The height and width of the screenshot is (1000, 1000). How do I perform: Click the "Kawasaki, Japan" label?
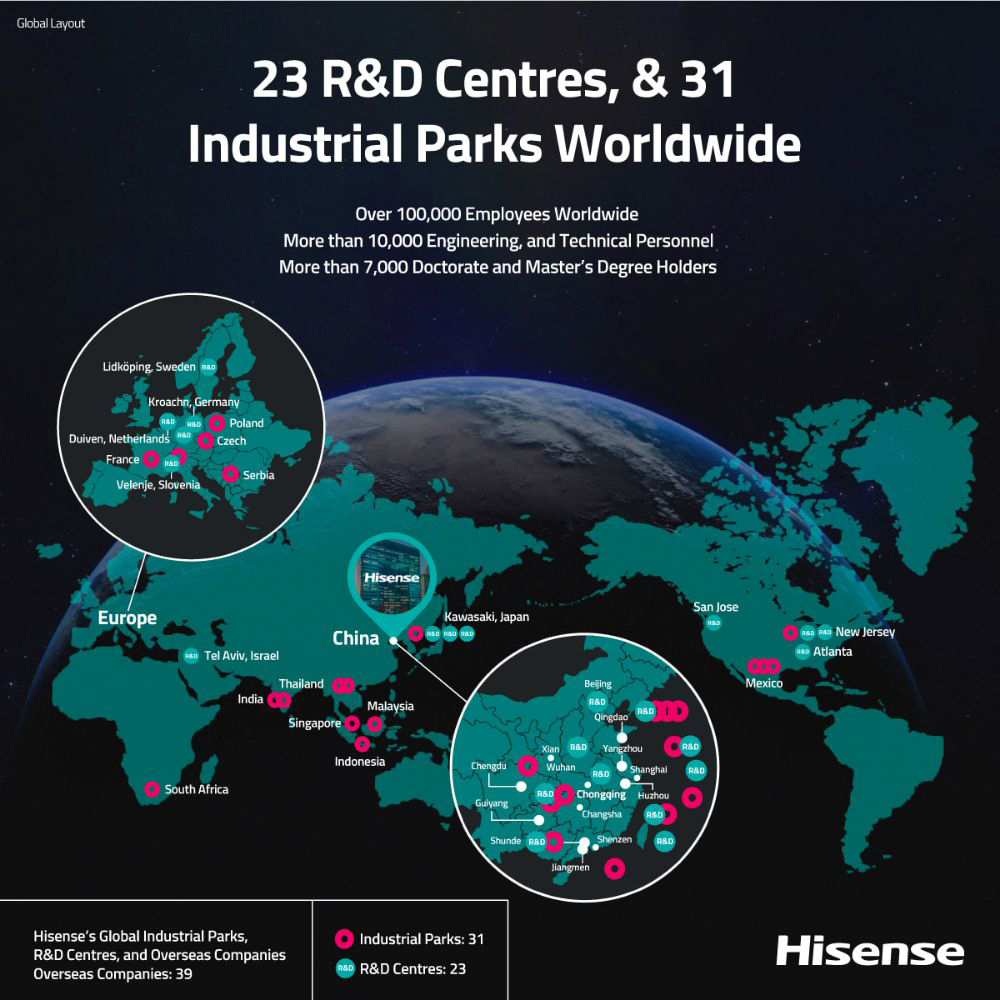click(x=487, y=617)
